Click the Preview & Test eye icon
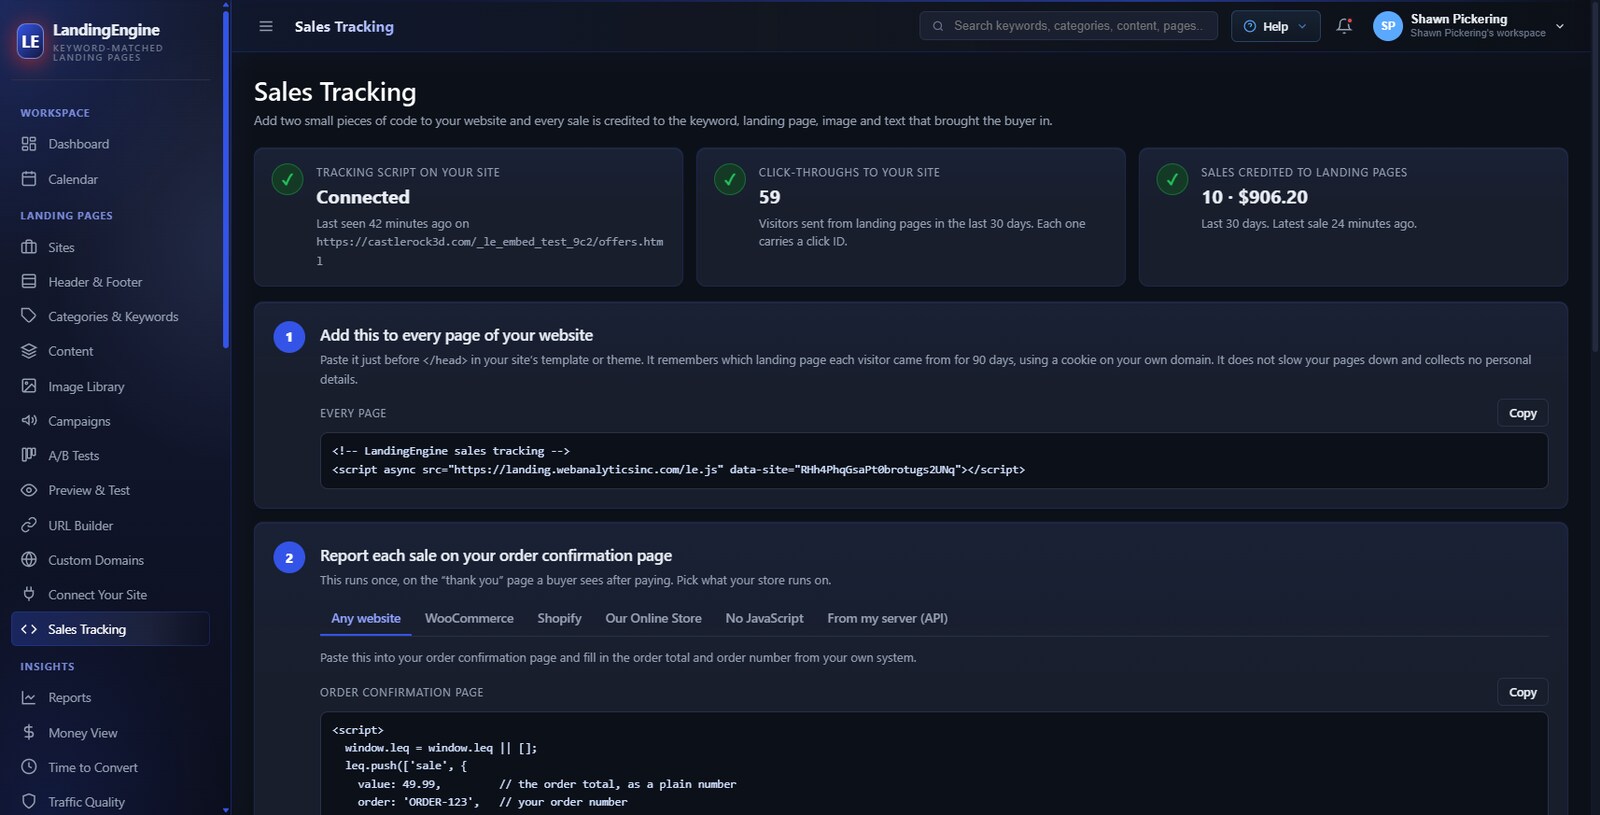This screenshot has width=1600, height=815. click(29, 490)
